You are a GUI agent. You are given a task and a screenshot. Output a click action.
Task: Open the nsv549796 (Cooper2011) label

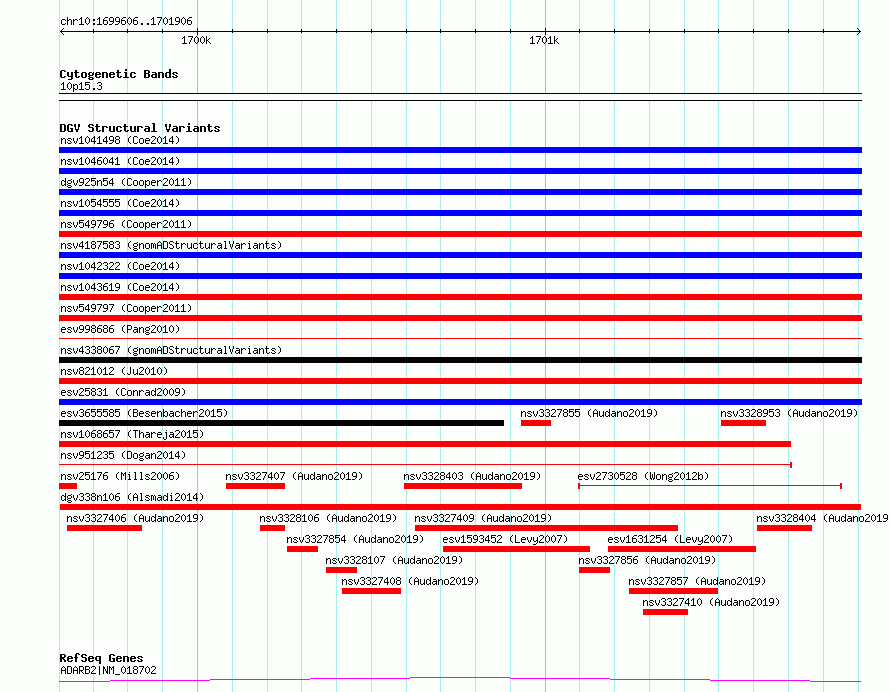point(126,224)
